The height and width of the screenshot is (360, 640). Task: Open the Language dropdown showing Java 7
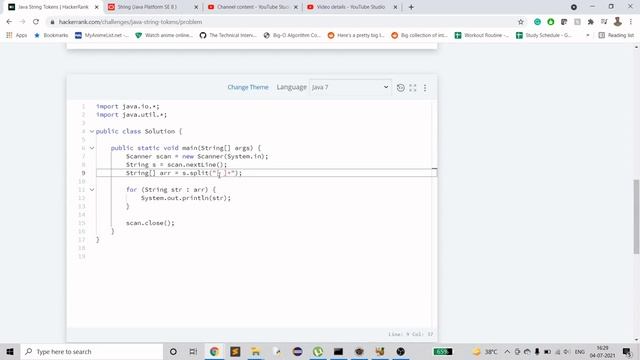coord(350,87)
